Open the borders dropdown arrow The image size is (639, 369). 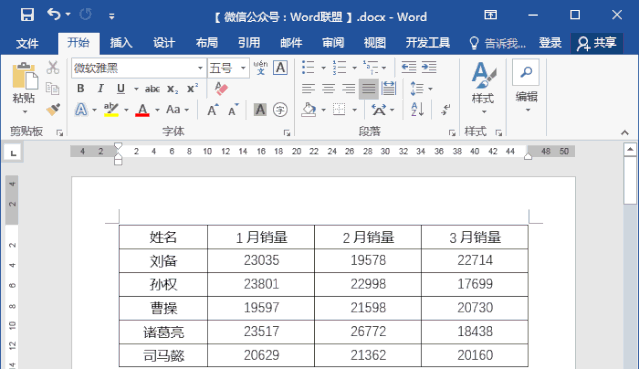[x=355, y=110]
